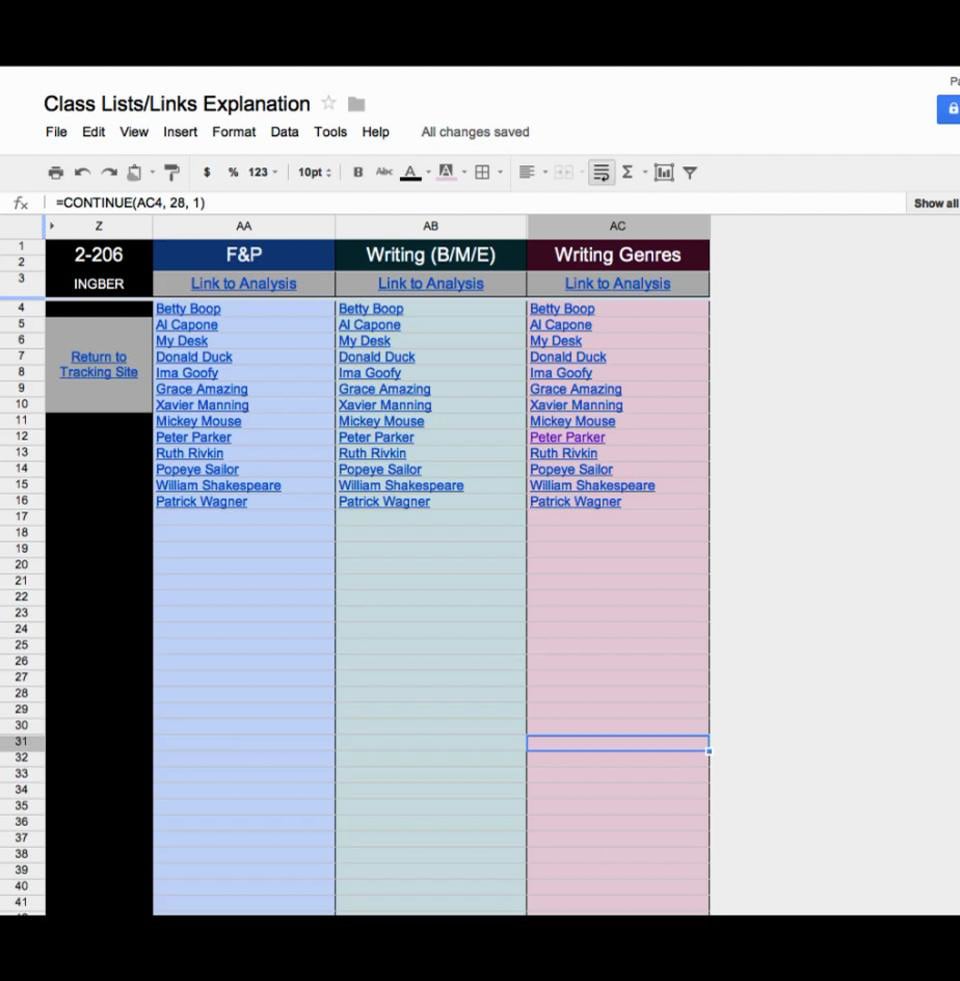
Task: Toggle bold formatting
Action: click(x=358, y=172)
